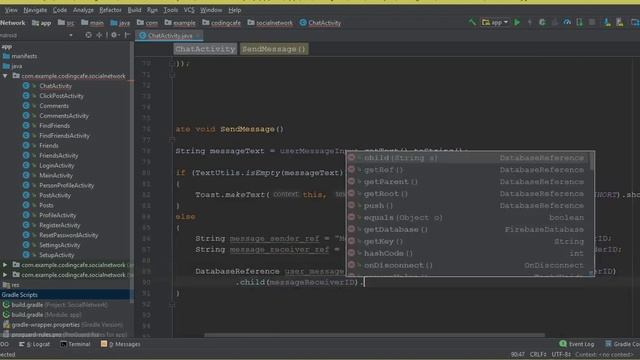Open the Analyze menu
The width and height of the screenshot is (640, 360).
click(x=83, y=10)
